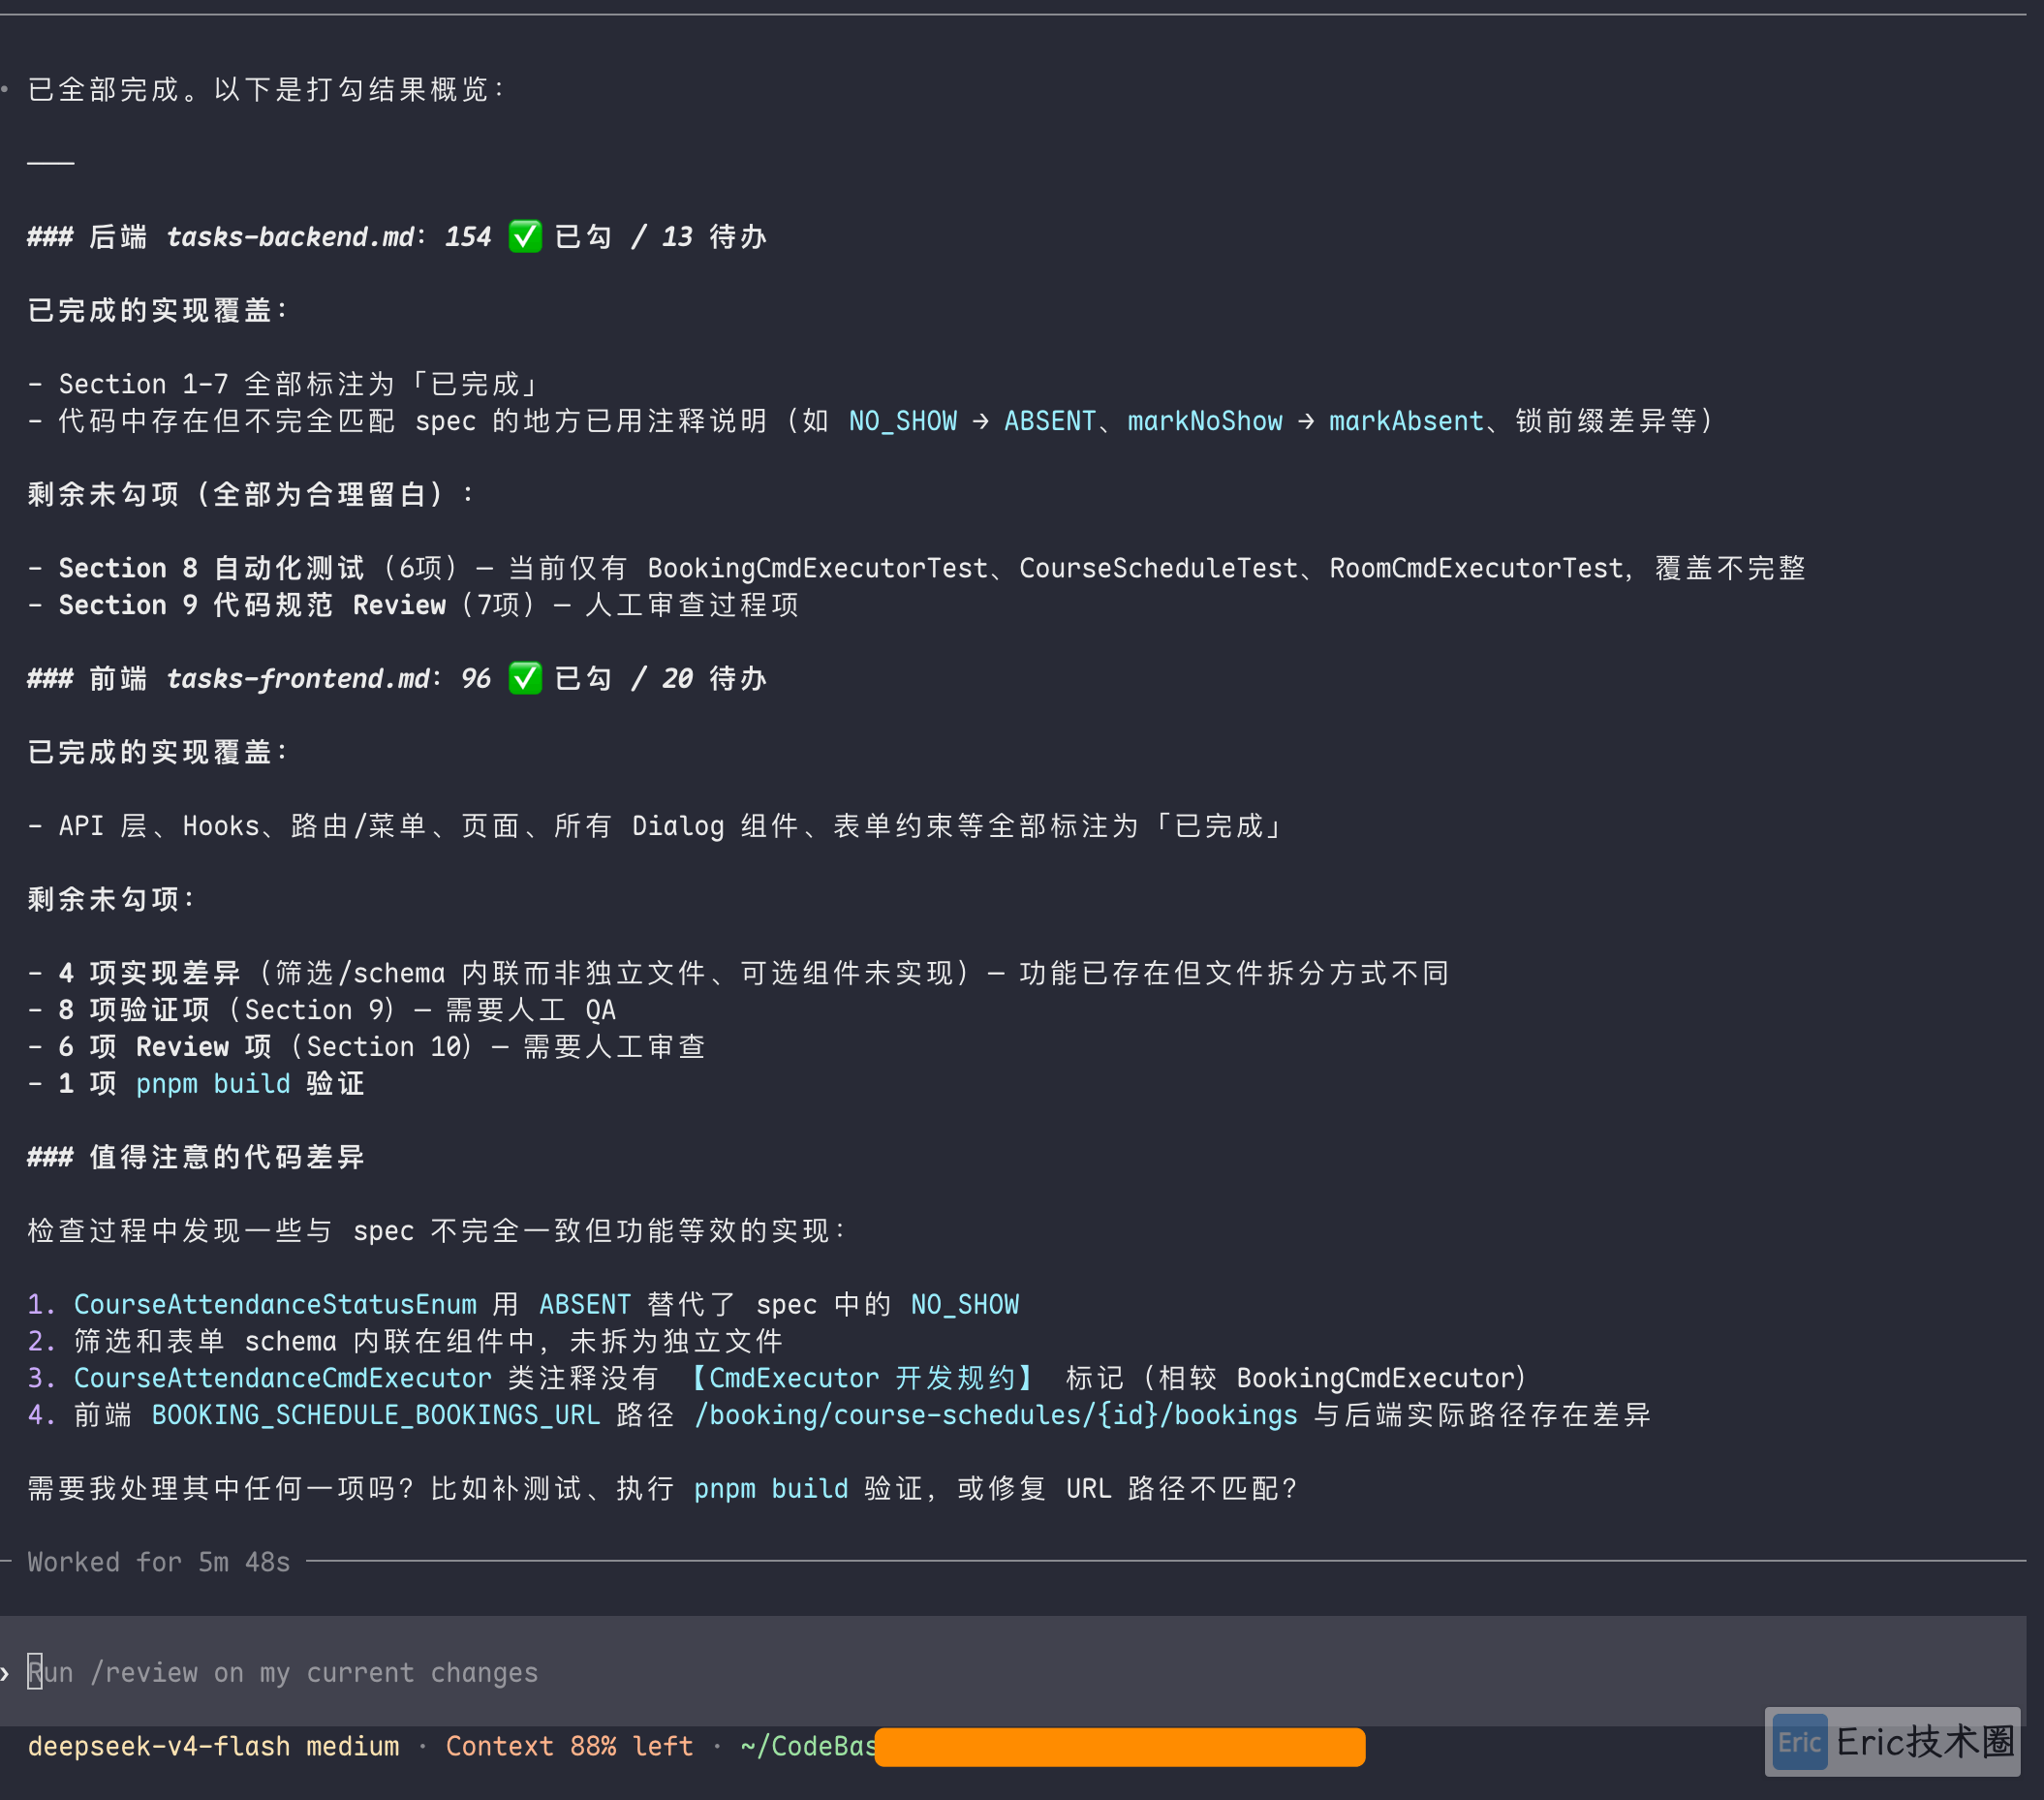
Task: Click the deepseek-v4-flash medium model label
Action: (213, 1747)
